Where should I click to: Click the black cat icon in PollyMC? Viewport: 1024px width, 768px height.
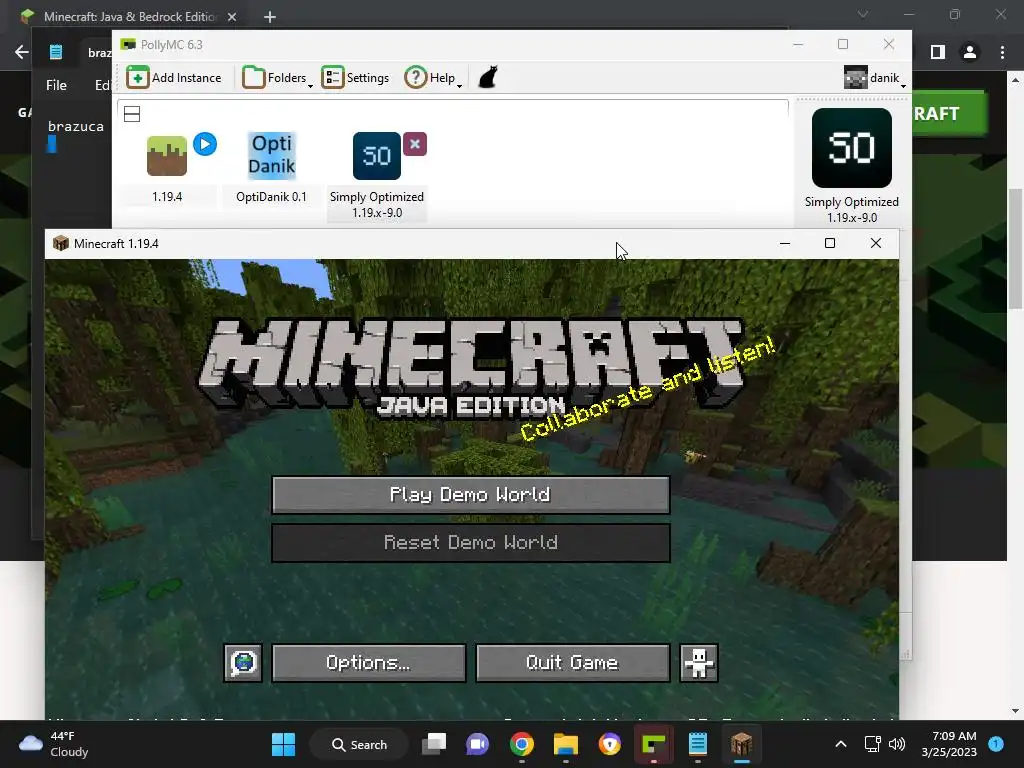tap(488, 77)
